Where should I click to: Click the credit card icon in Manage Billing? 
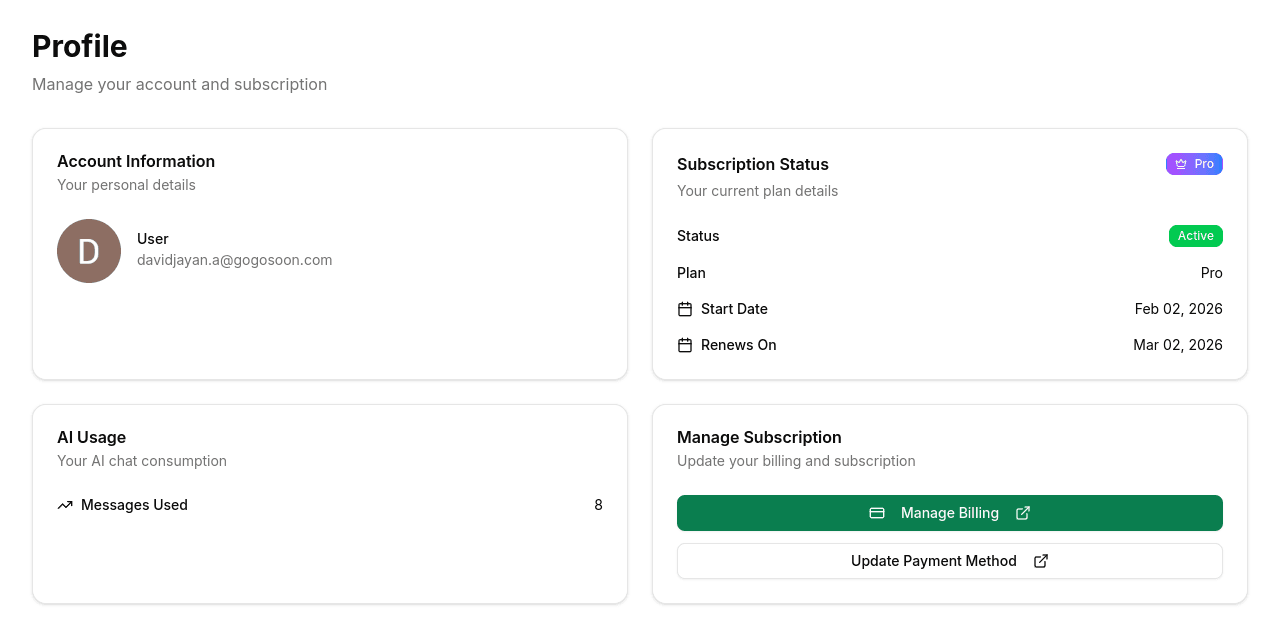point(877,513)
